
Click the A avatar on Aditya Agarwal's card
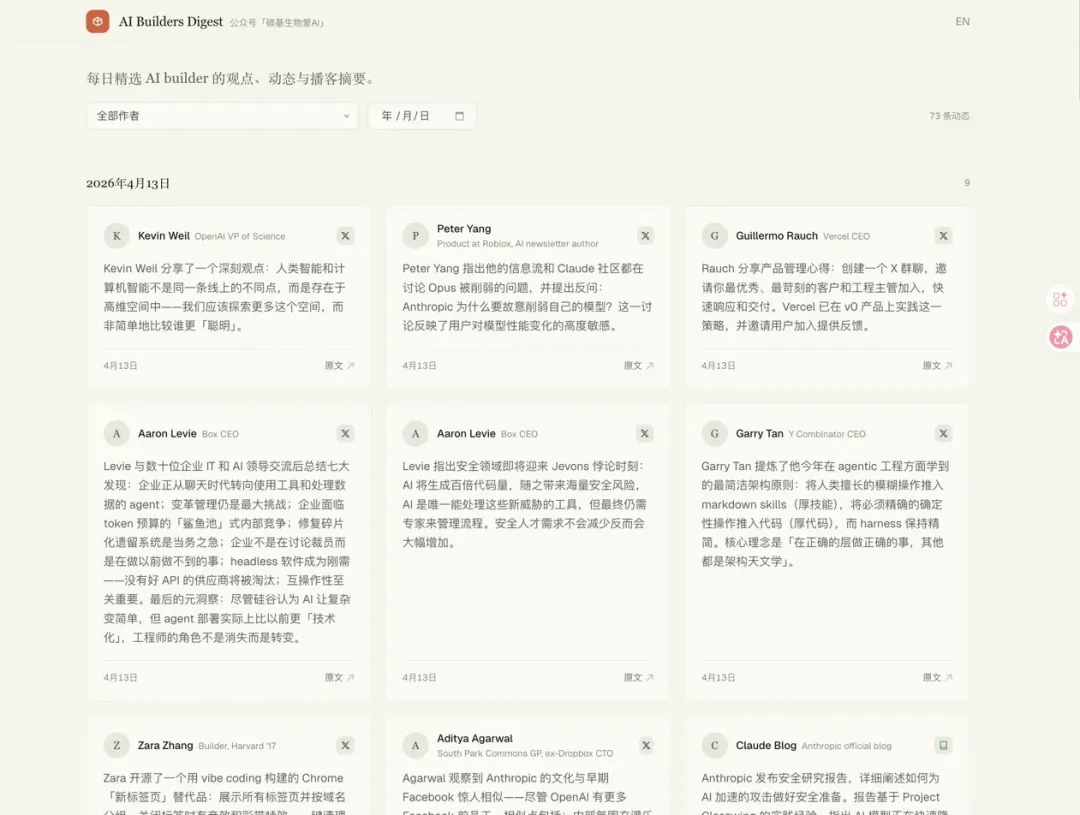[415, 745]
